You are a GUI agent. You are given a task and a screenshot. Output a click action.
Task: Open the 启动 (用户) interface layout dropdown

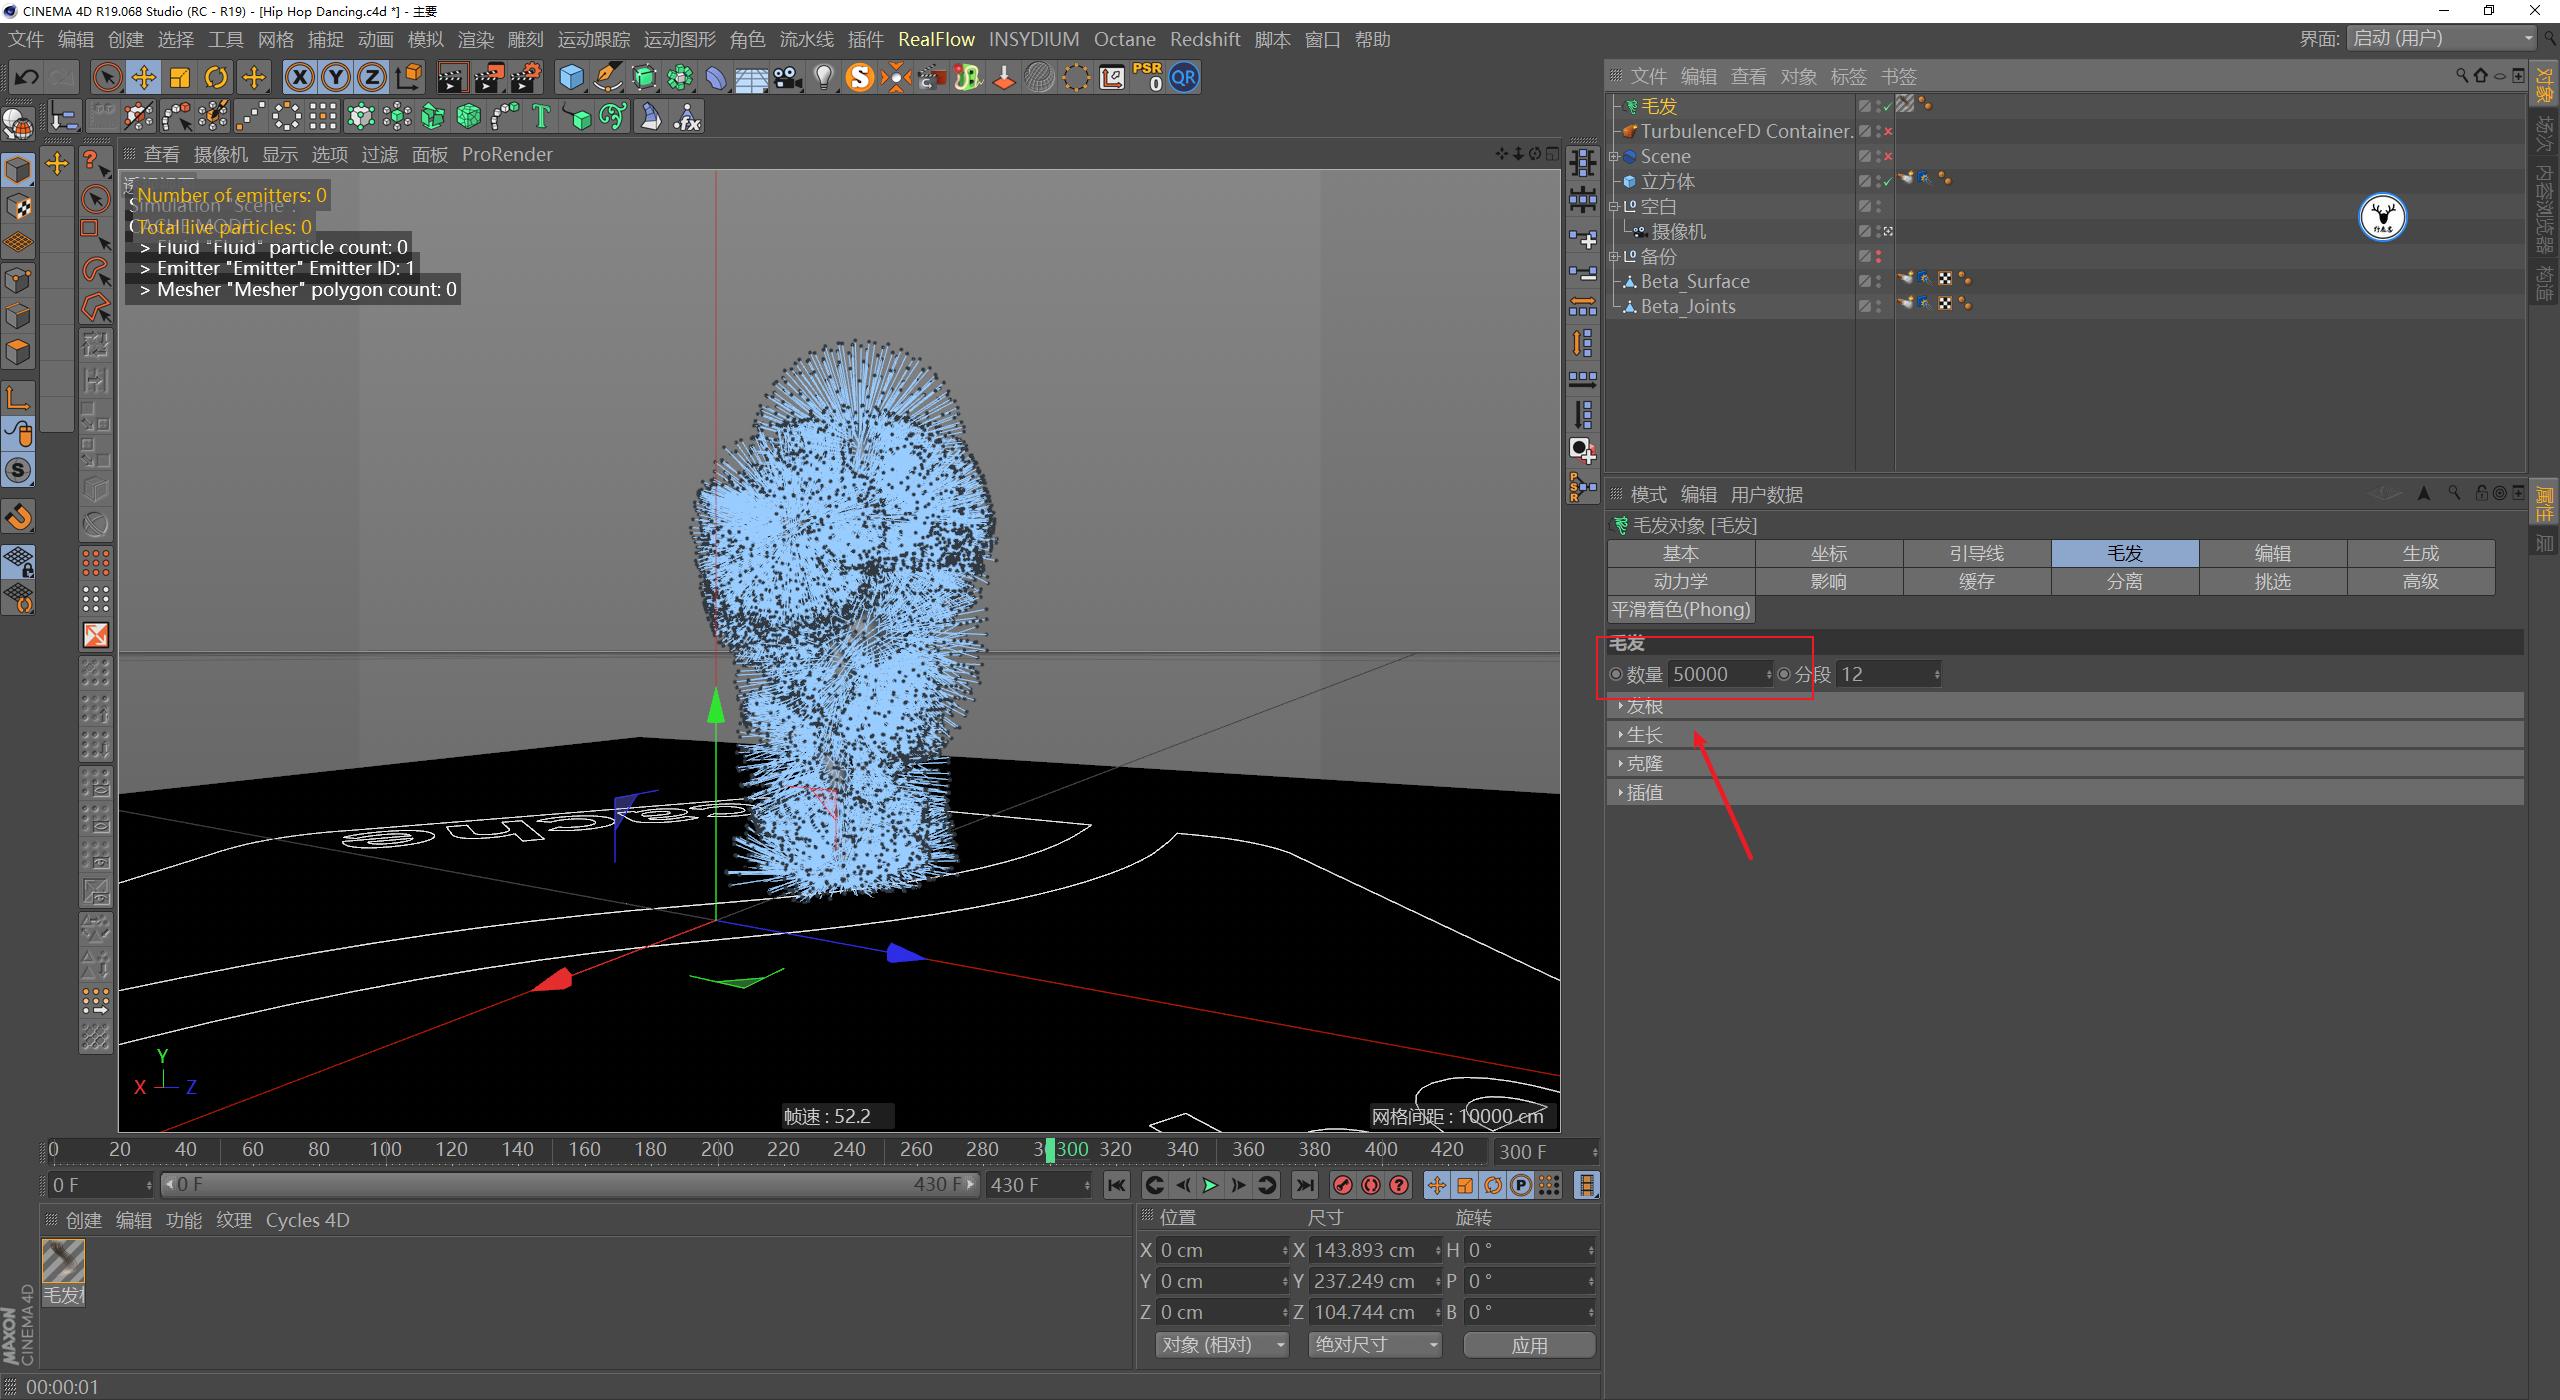pyautogui.click(x=2440, y=38)
